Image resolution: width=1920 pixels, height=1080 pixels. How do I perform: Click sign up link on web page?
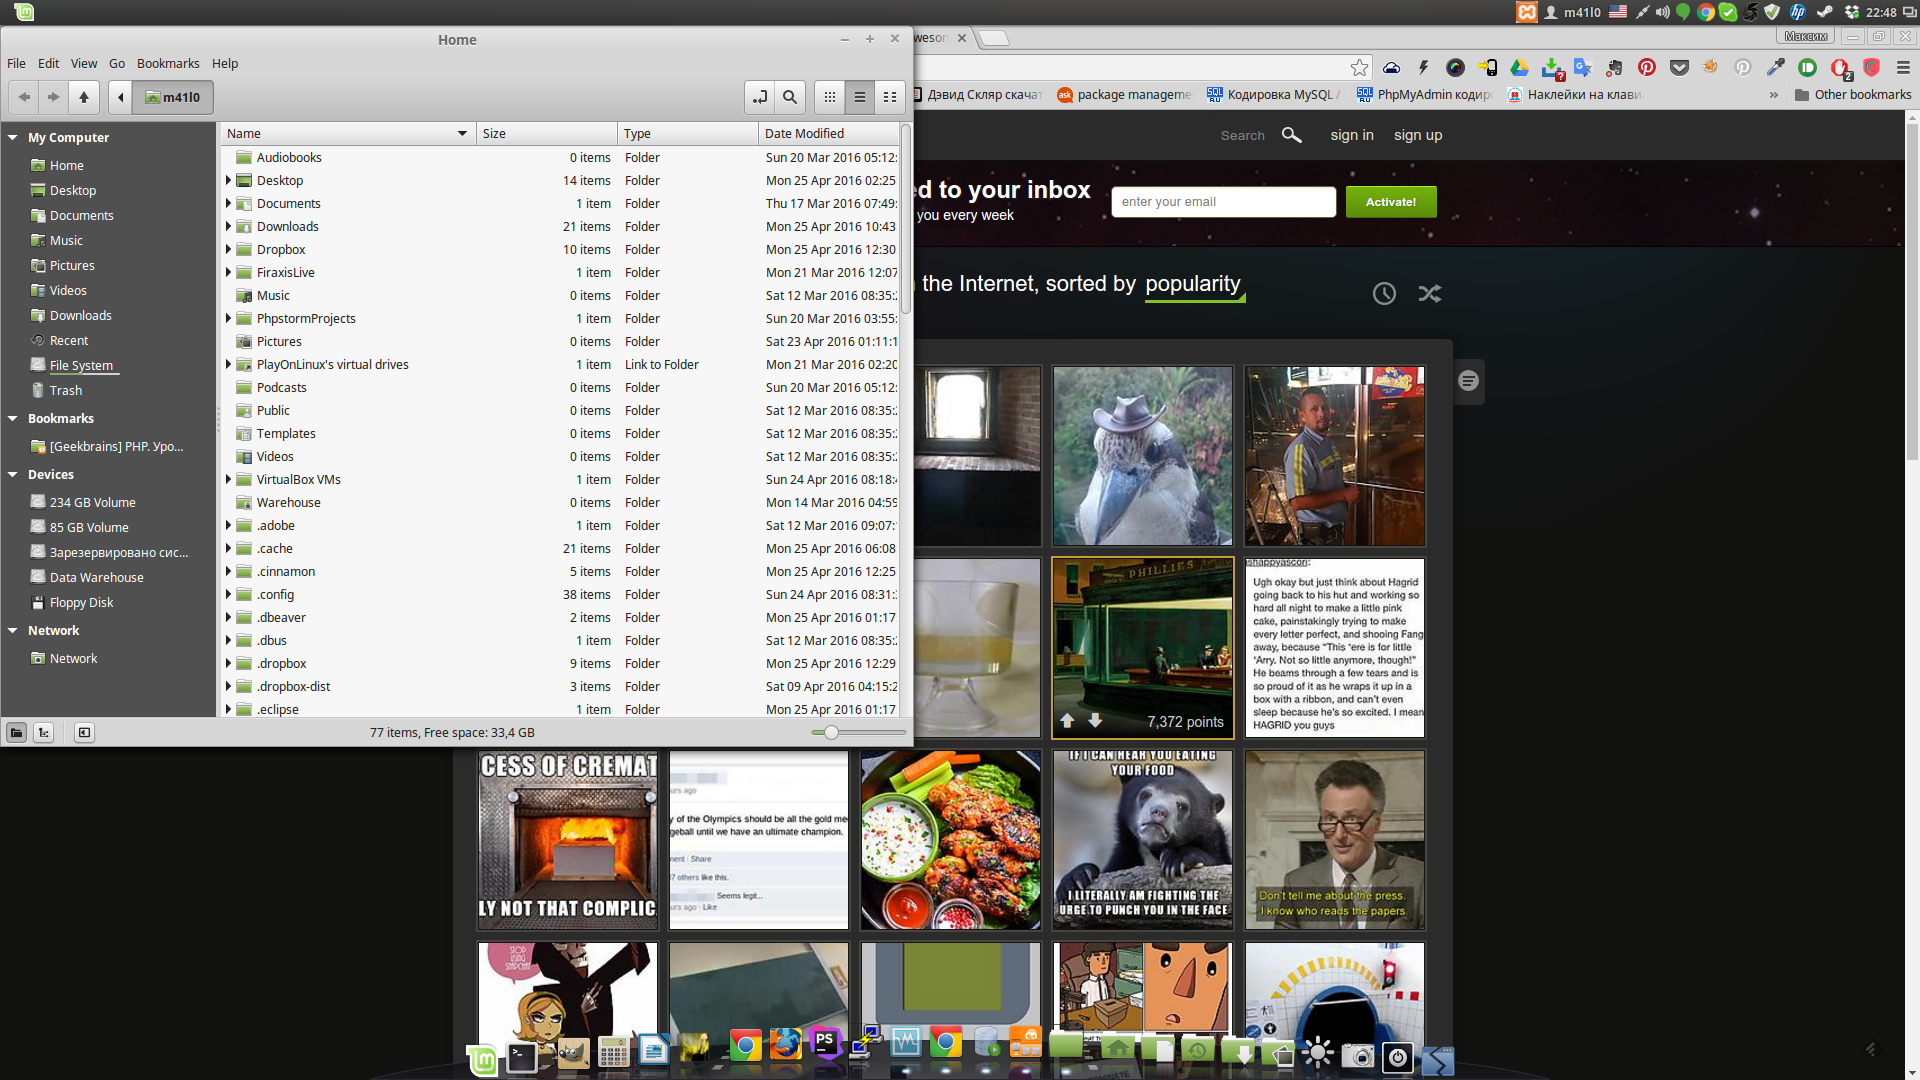tap(1418, 135)
